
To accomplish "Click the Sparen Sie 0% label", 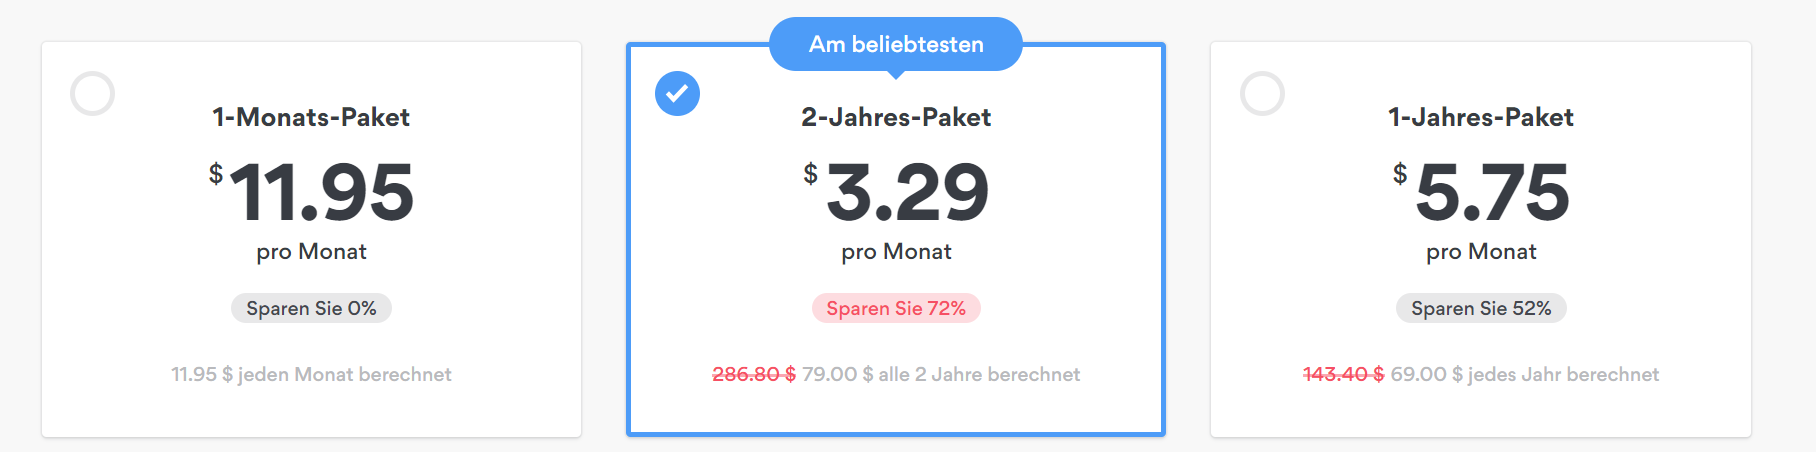I will click(311, 308).
